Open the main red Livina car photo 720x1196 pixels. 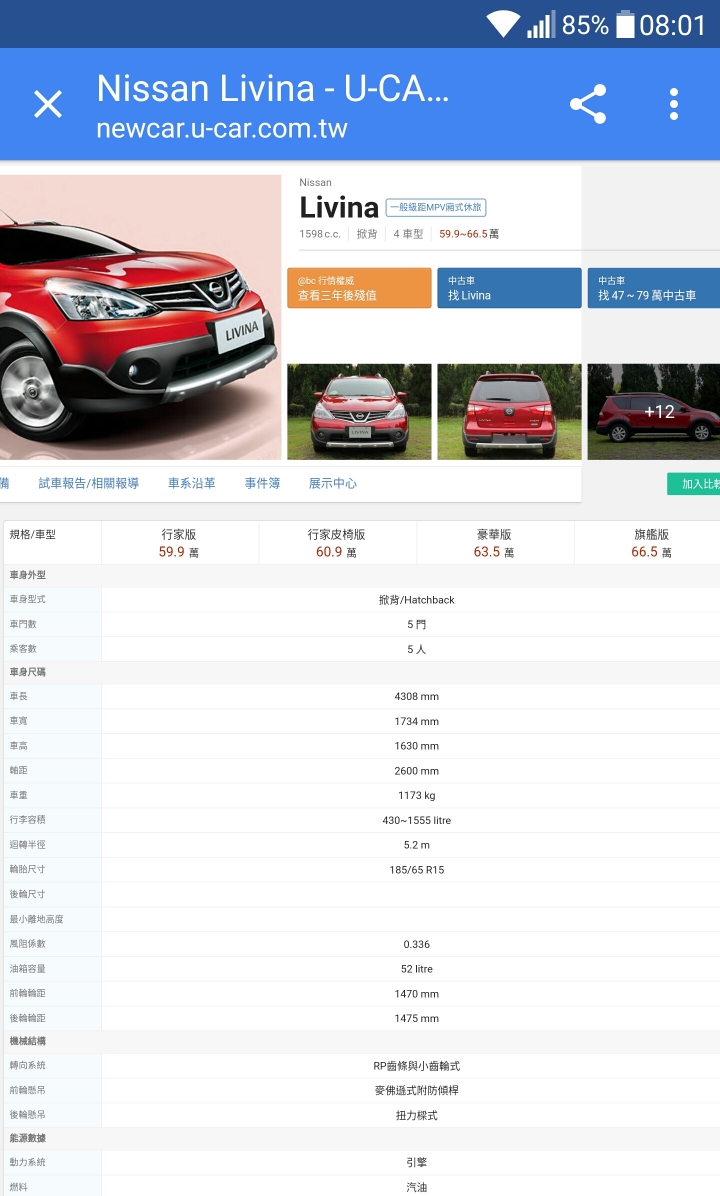(x=140, y=317)
